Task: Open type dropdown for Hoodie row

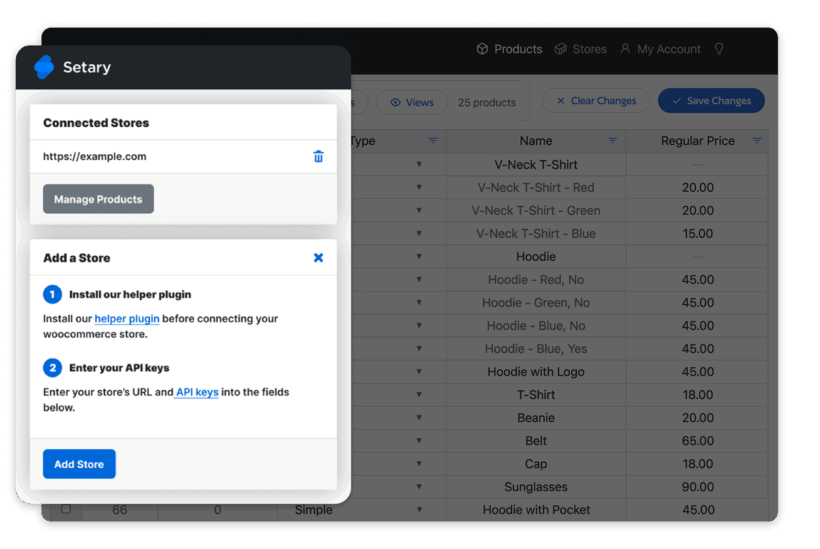Action: point(419,256)
